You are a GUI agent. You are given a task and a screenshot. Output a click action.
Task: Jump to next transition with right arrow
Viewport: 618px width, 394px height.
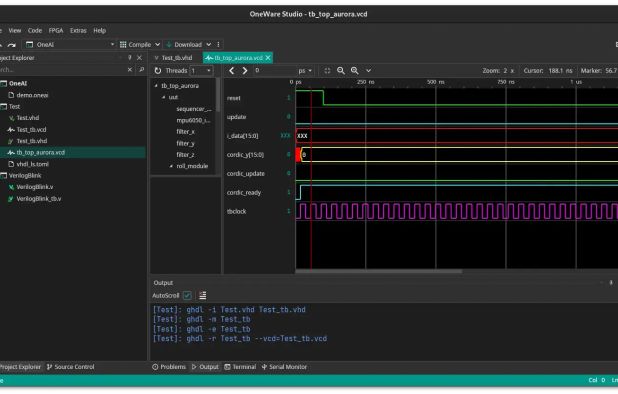click(x=245, y=71)
